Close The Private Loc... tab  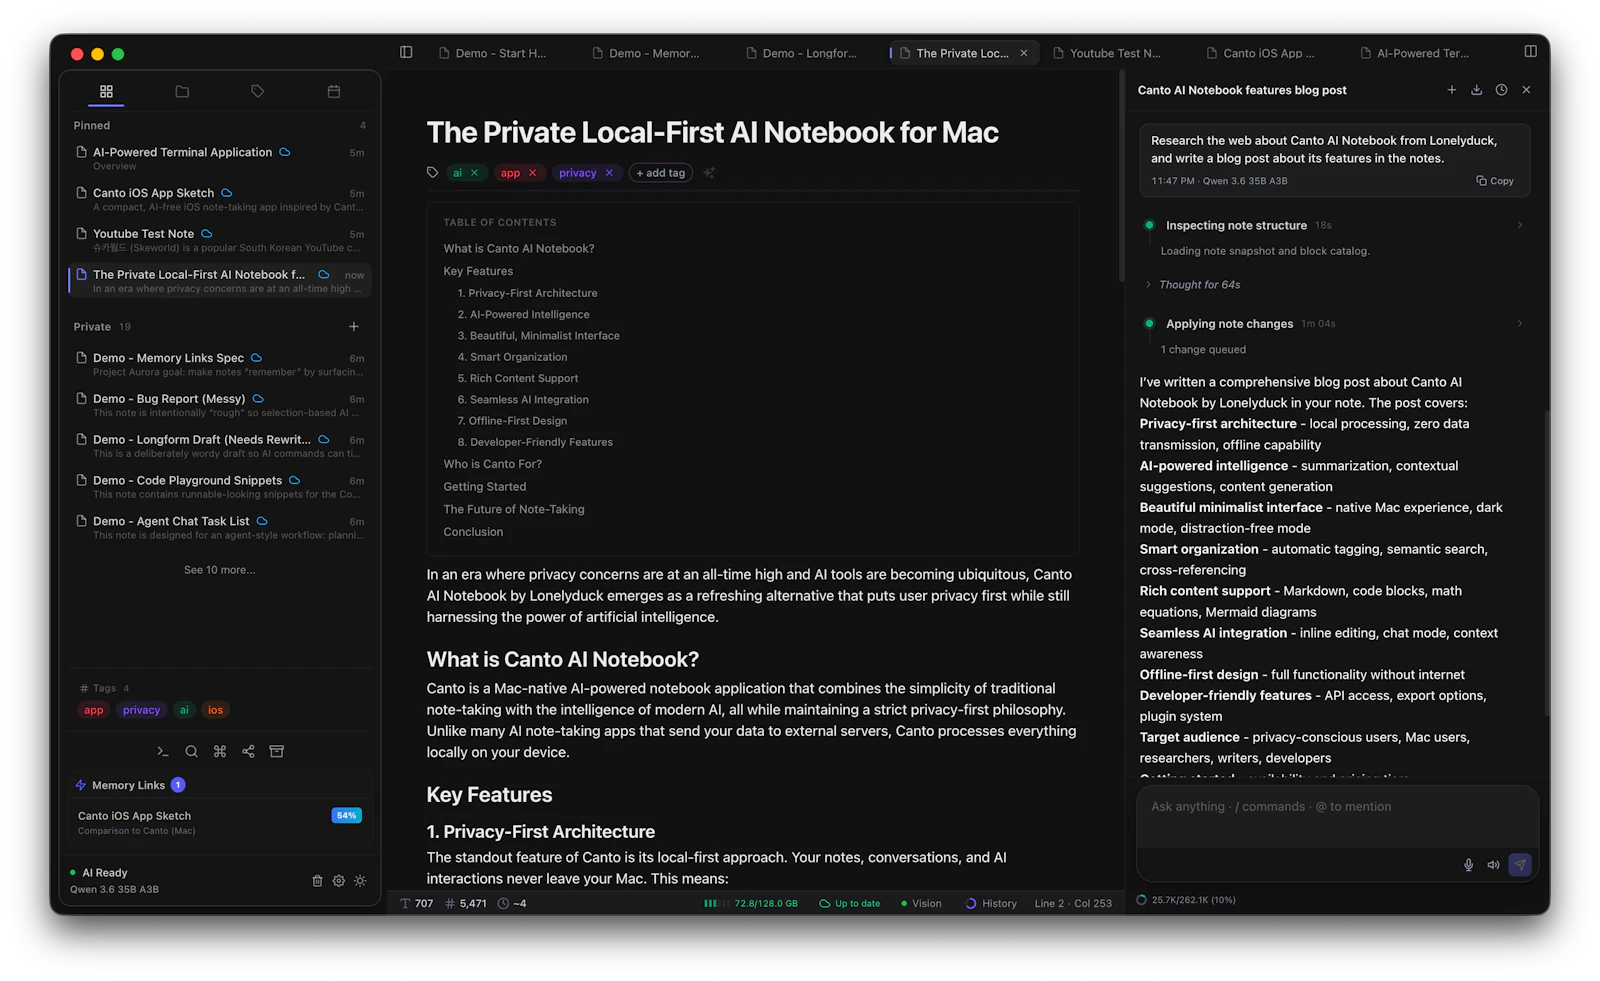click(1024, 53)
